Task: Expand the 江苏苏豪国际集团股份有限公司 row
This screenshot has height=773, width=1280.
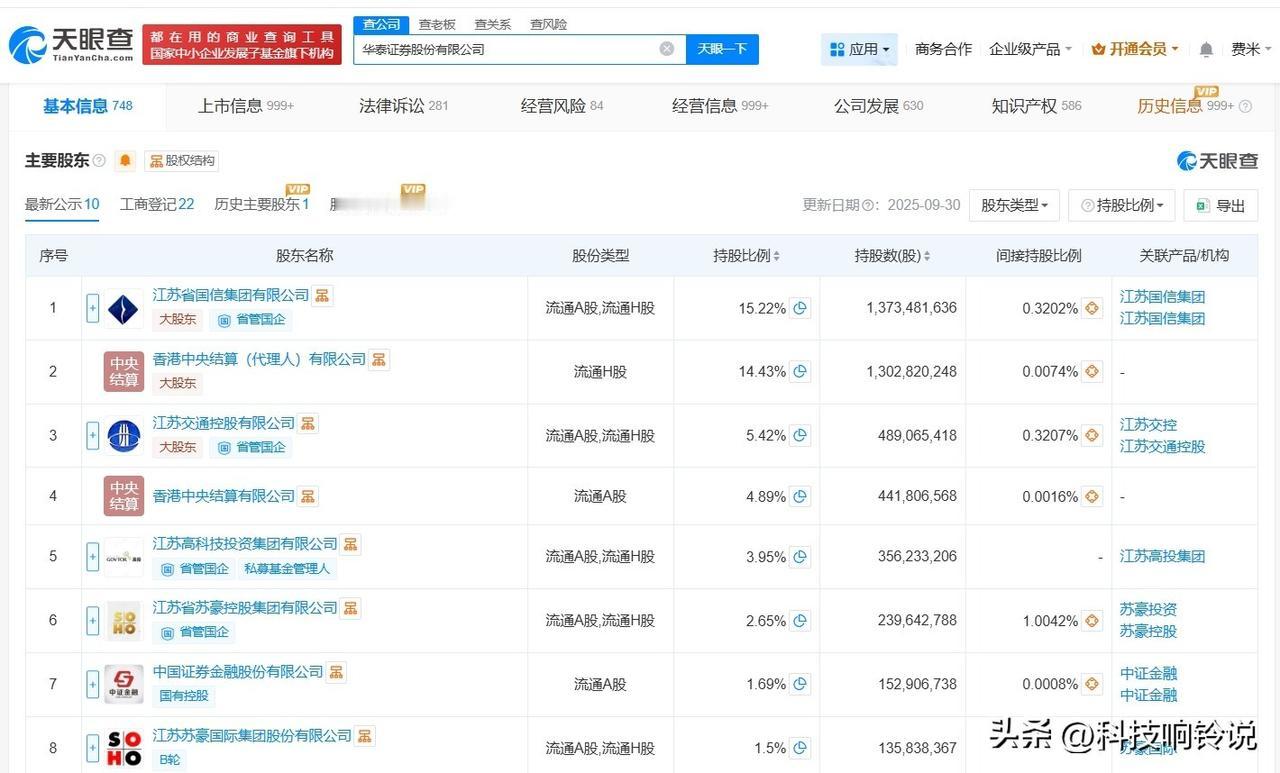Action: 92,747
